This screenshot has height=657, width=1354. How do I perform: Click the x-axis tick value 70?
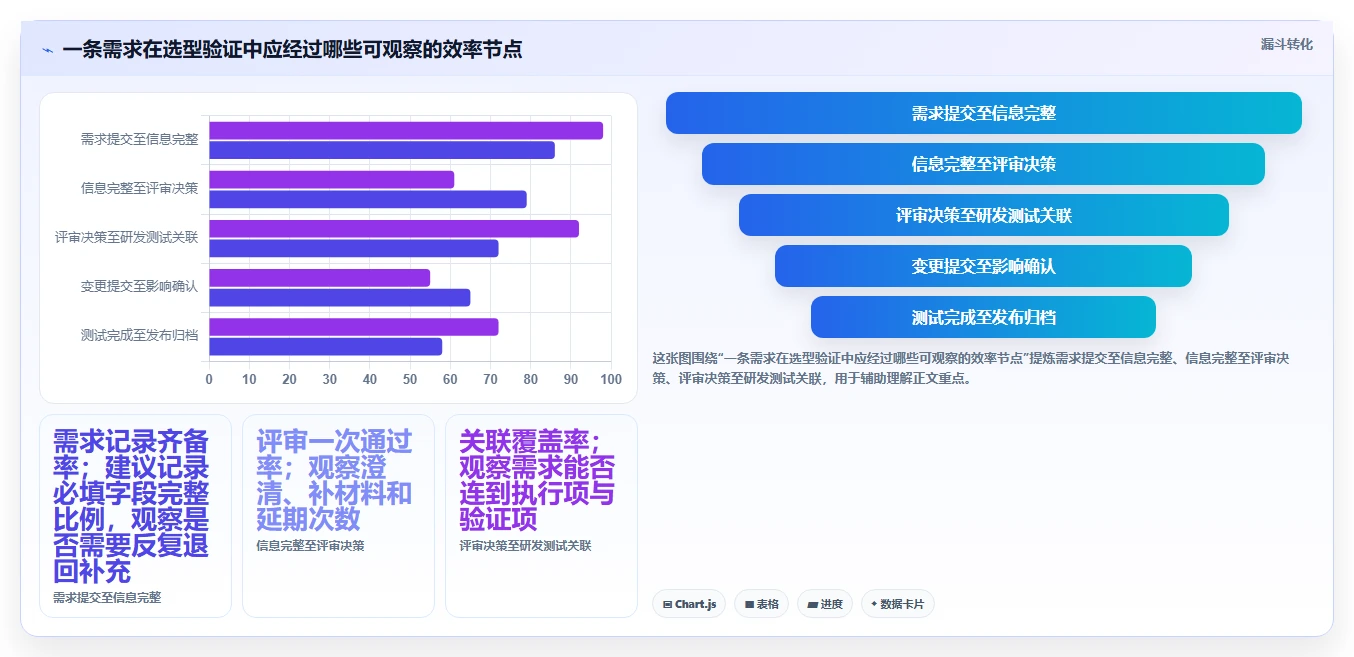[x=491, y=380]
